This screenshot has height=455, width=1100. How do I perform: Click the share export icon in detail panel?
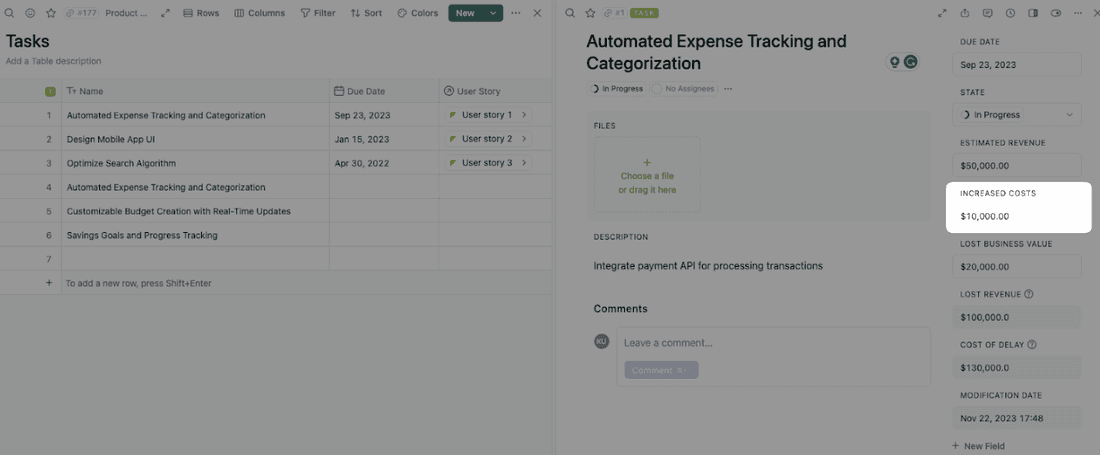click(965, 13)
